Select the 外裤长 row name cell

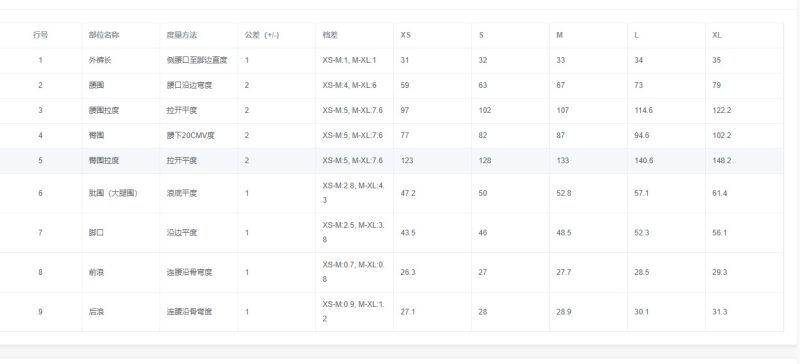(100, 60)
